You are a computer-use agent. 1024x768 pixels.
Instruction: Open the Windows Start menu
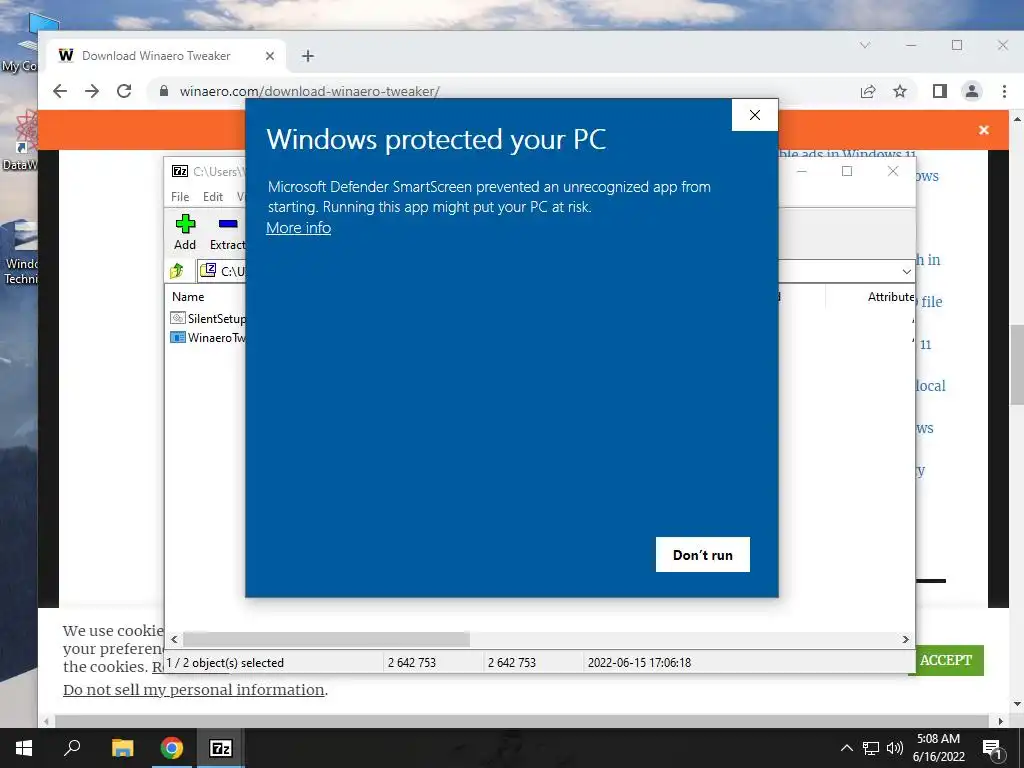(x=24, y=748)
